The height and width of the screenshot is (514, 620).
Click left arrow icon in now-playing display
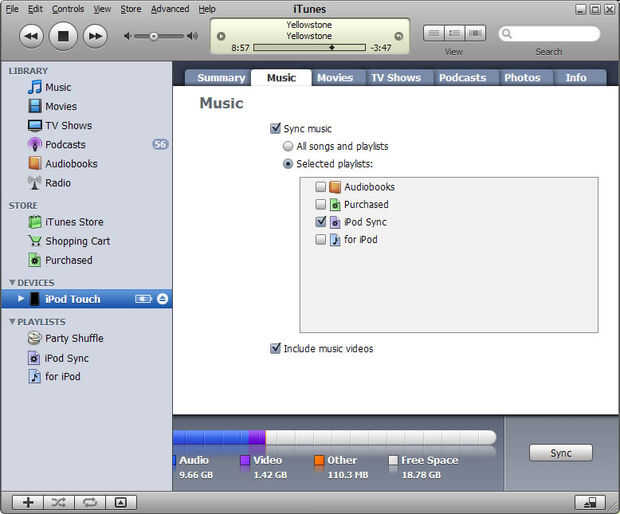point(221,36)
